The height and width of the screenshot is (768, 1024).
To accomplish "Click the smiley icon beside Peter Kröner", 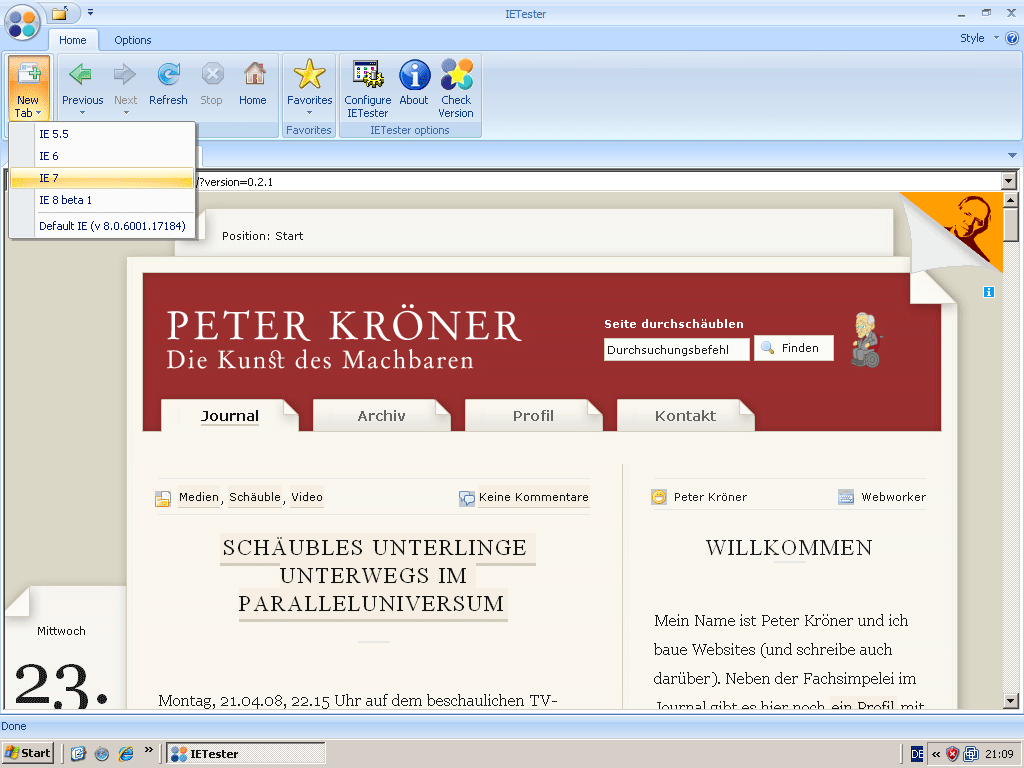I will 659,497.
